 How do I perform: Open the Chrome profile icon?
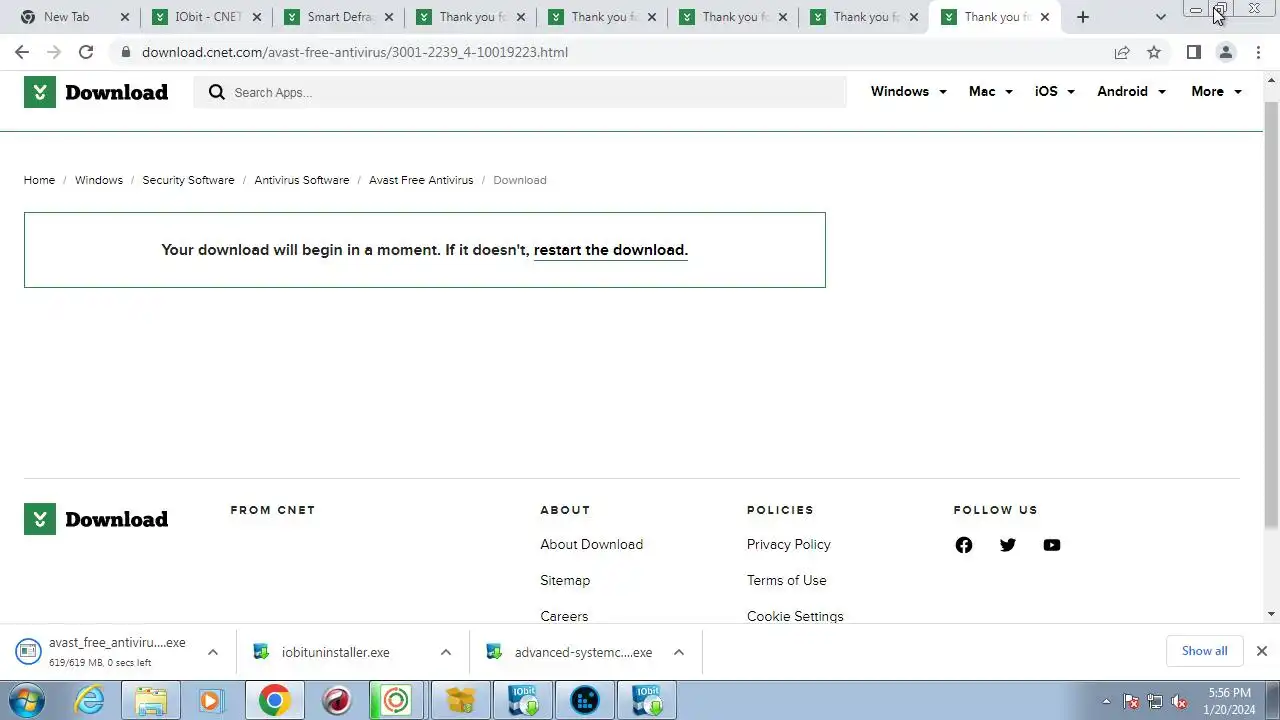[x=1226, y=52]
